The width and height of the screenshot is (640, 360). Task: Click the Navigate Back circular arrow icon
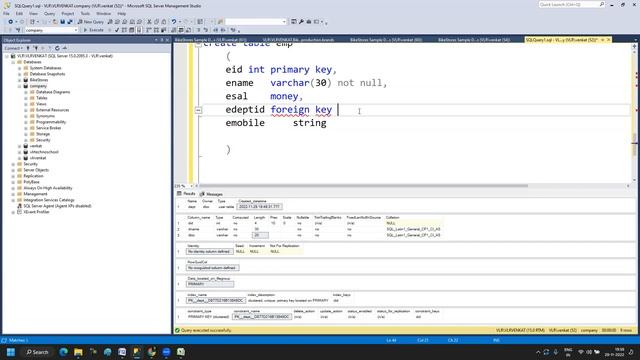(x=11, y=22)
